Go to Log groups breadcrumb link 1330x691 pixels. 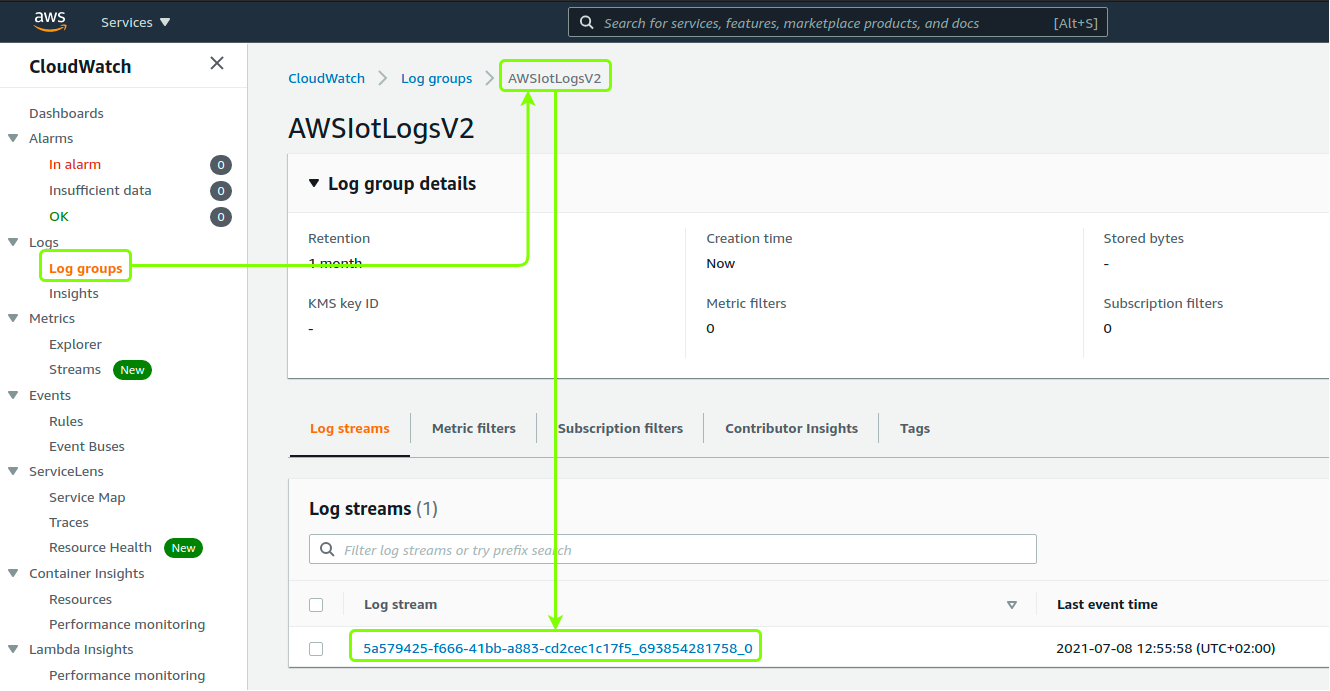pyautogui.click(x=436, y=78)
